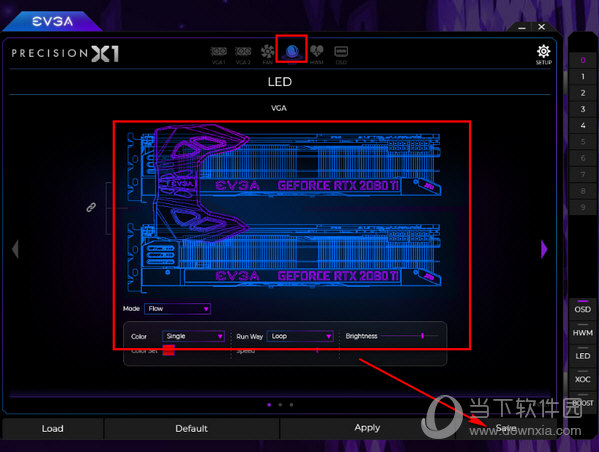Click the Save button
Viewport: 599px width, 452px height.
pos(506,428)
